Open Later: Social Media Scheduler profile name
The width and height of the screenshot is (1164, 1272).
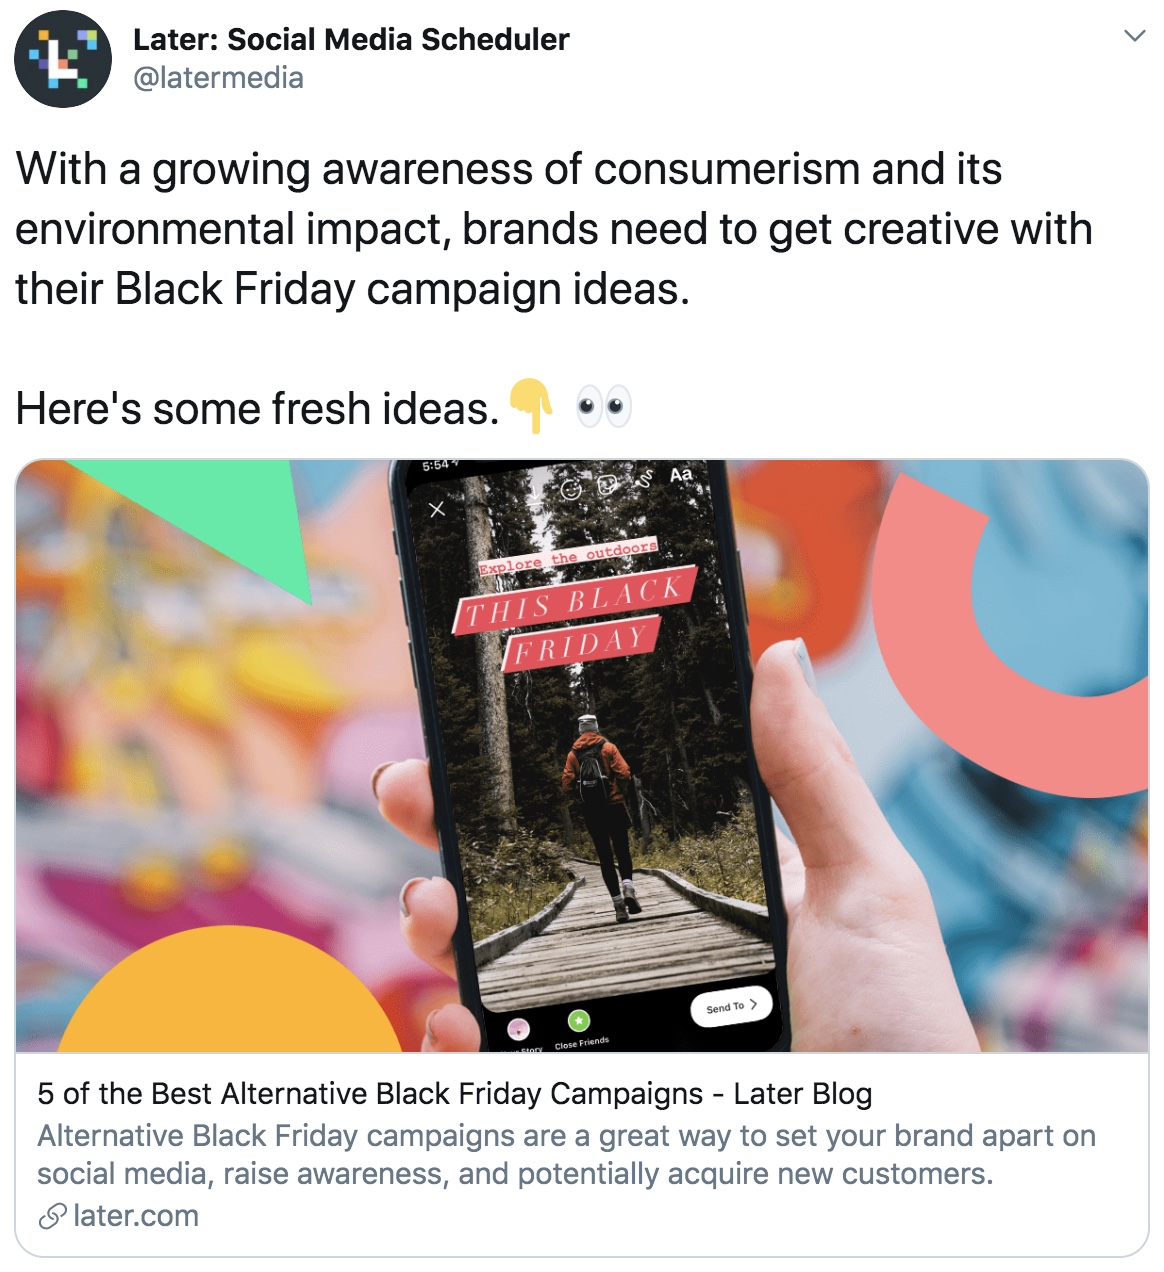(x=351, y=39)
